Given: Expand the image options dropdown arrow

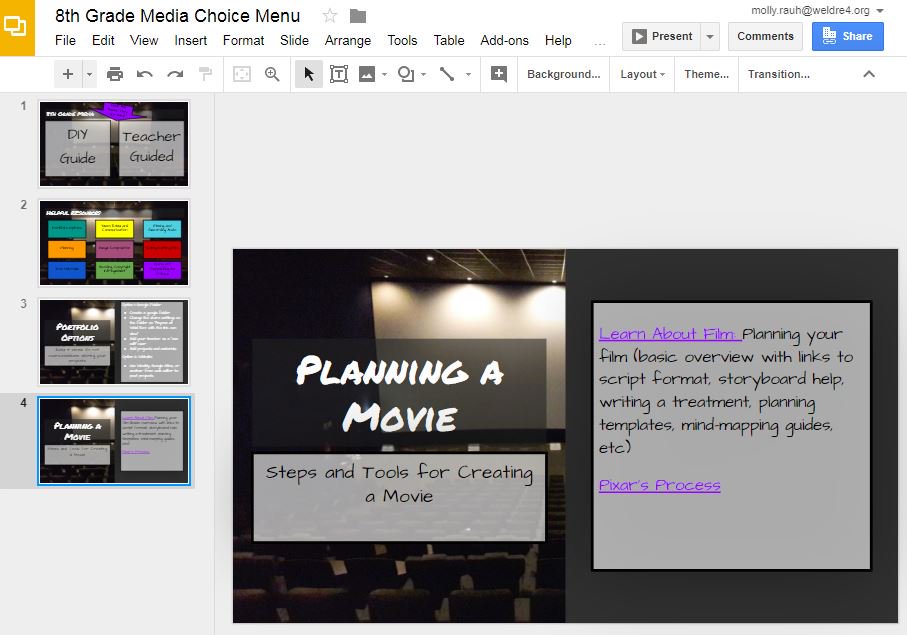Looking at the screenshot, I should coord(384,74).
